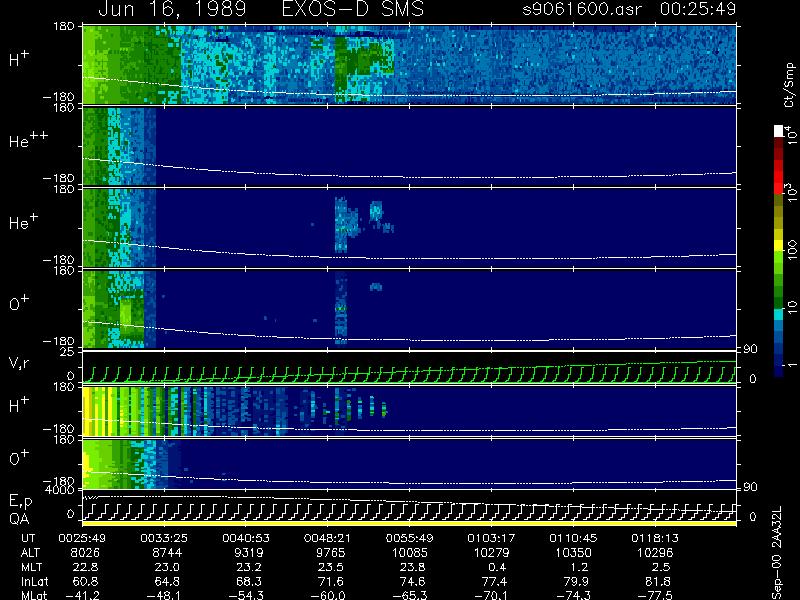800x600 pixels.
Task: Select the altitude value "10279"
Action: [x=491, y=553]
